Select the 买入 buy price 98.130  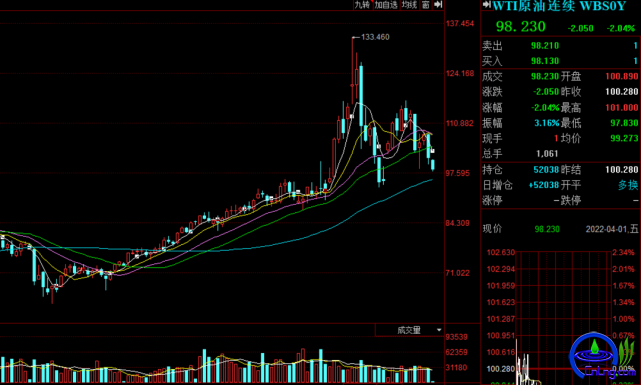tap(545, 61)
